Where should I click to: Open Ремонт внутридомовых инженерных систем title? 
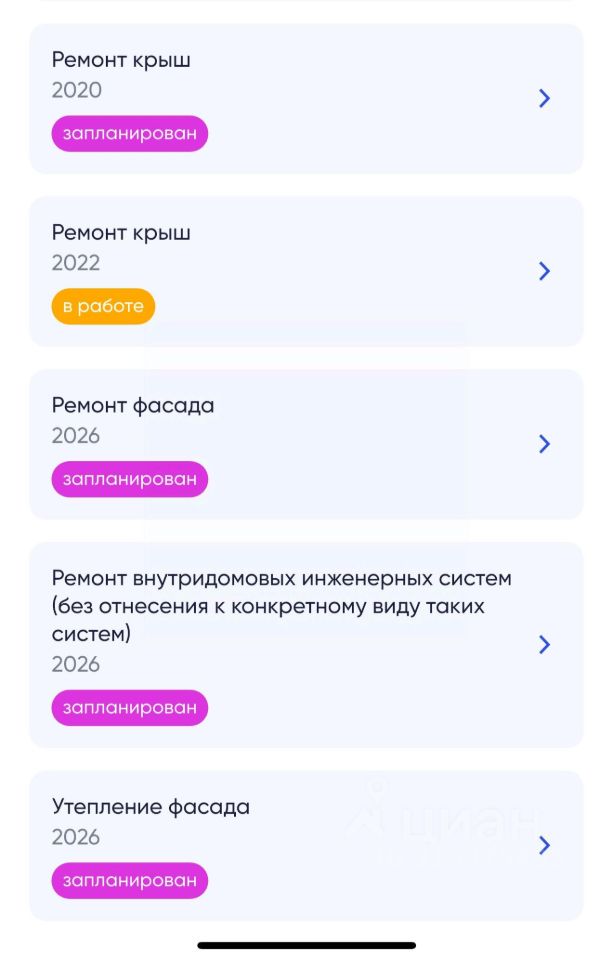point(282,606)
